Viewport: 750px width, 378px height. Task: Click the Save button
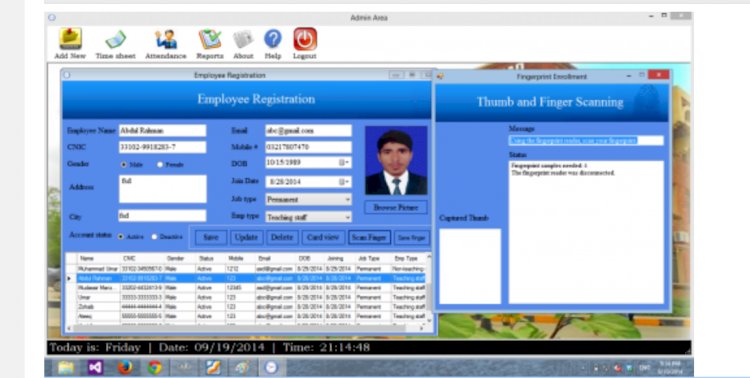click(x=211, y=237)
